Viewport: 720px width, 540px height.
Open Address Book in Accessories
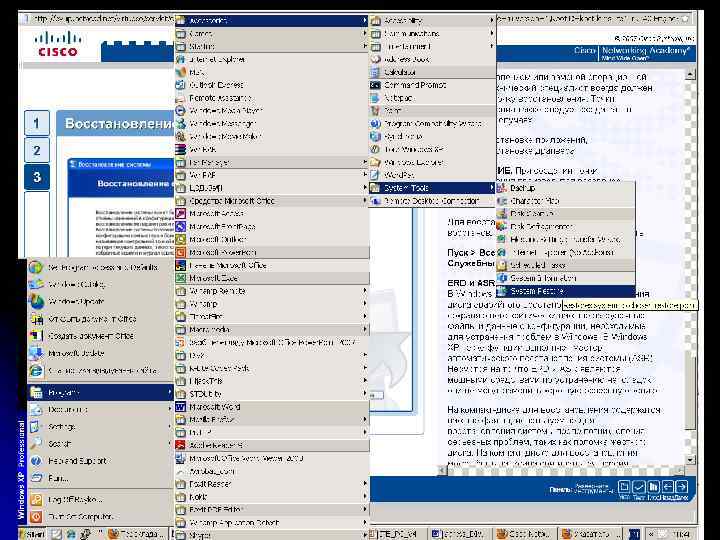pyautogui.click(x=433, y=59)
